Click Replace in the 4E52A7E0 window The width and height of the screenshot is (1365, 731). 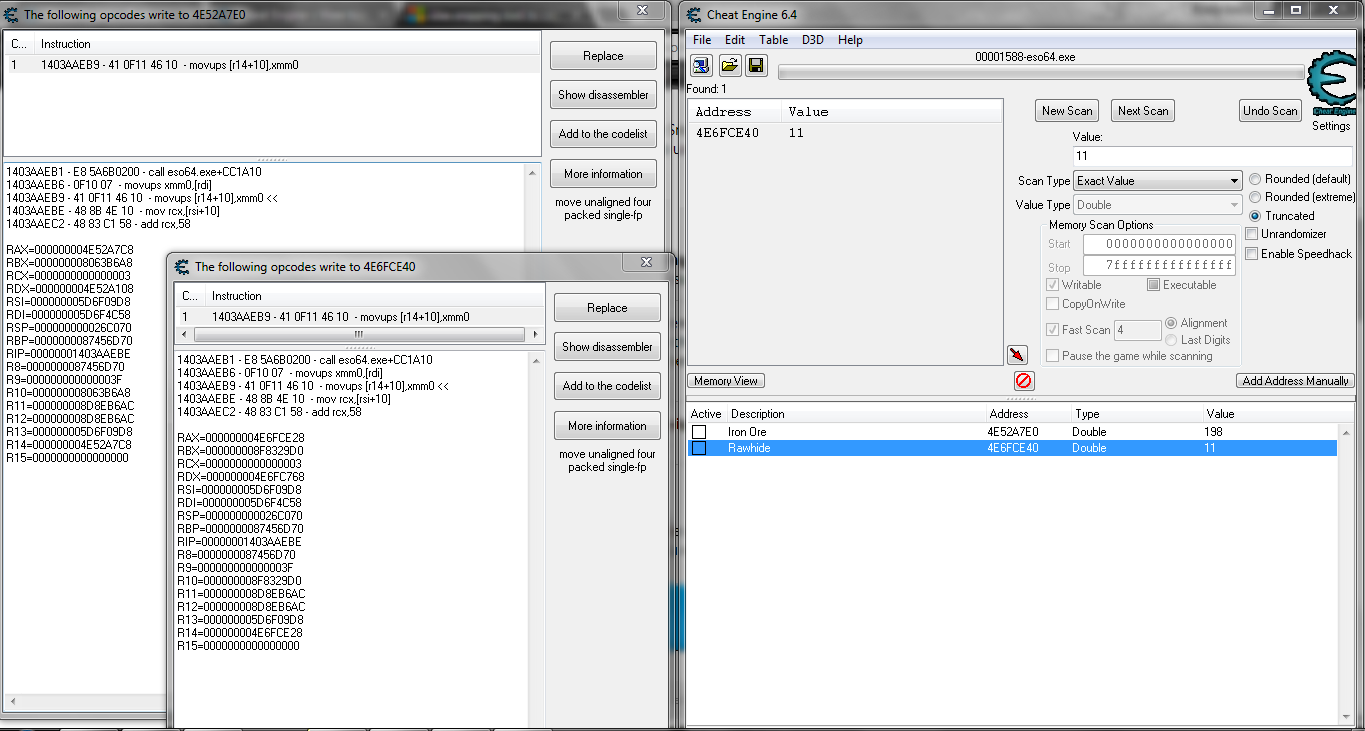(603, 56)
